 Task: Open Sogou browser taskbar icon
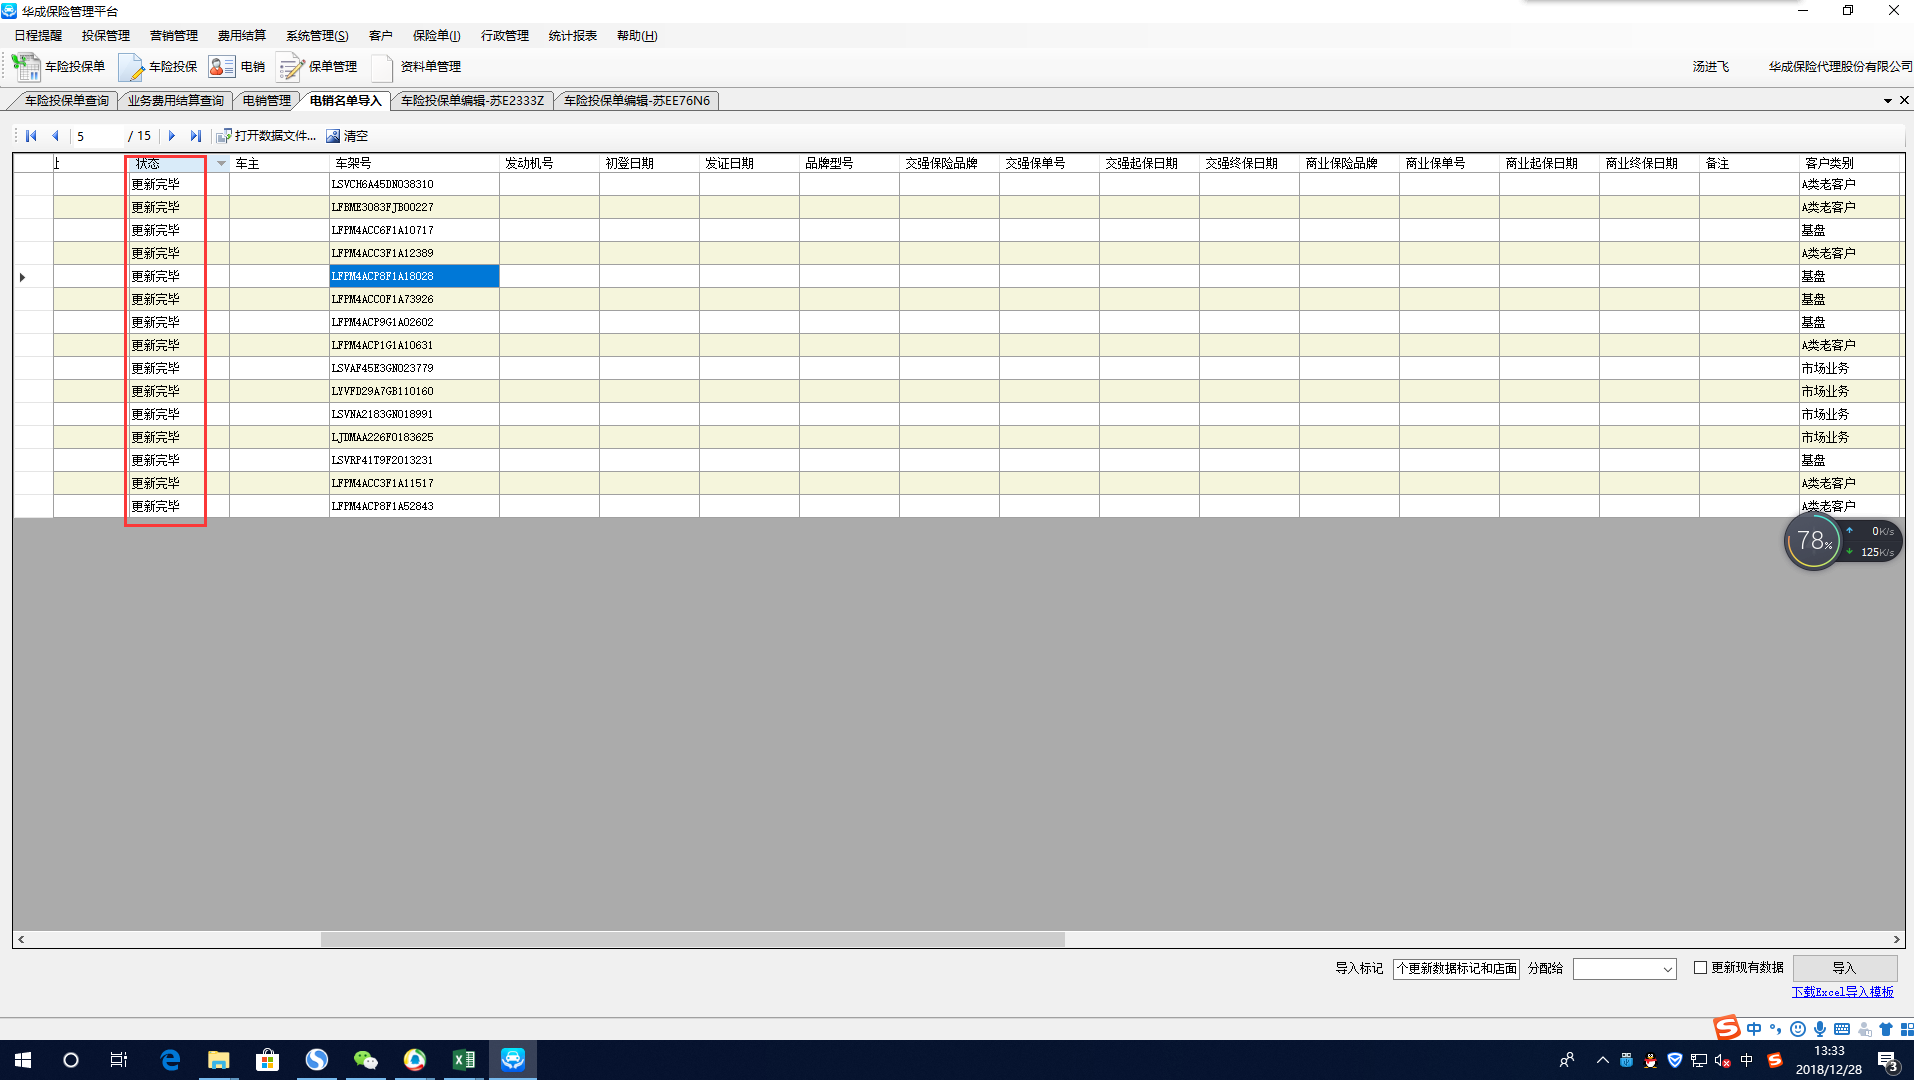click(x=316, y=1060)
